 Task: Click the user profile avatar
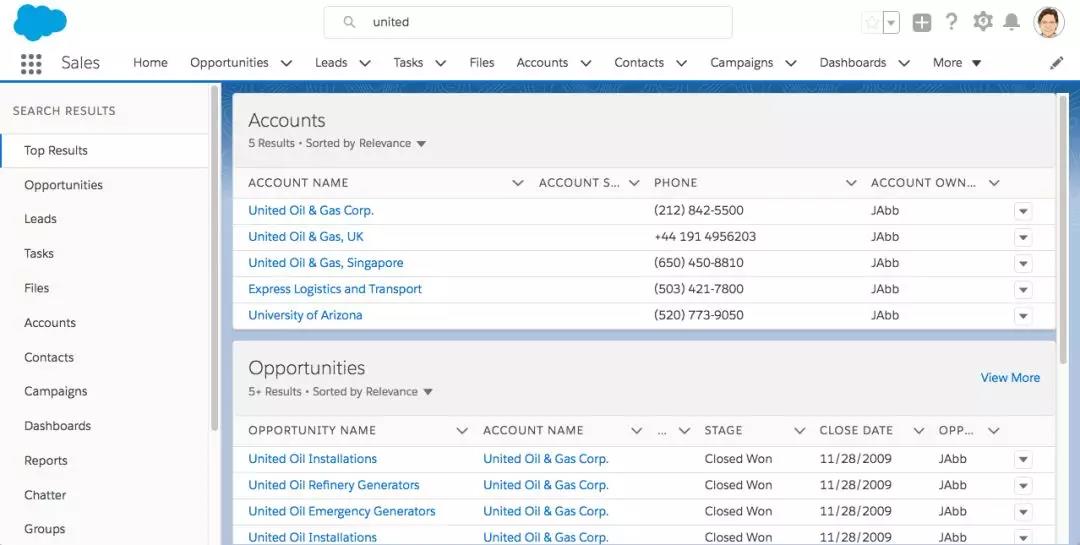[x=1048, y=22]
